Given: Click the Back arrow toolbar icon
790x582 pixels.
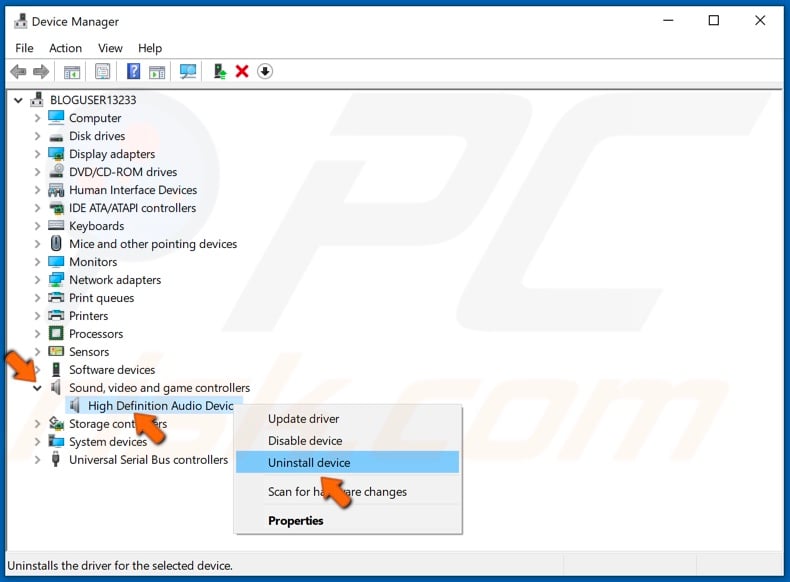Looking at the screenshot, I should (x=18, y=72).
